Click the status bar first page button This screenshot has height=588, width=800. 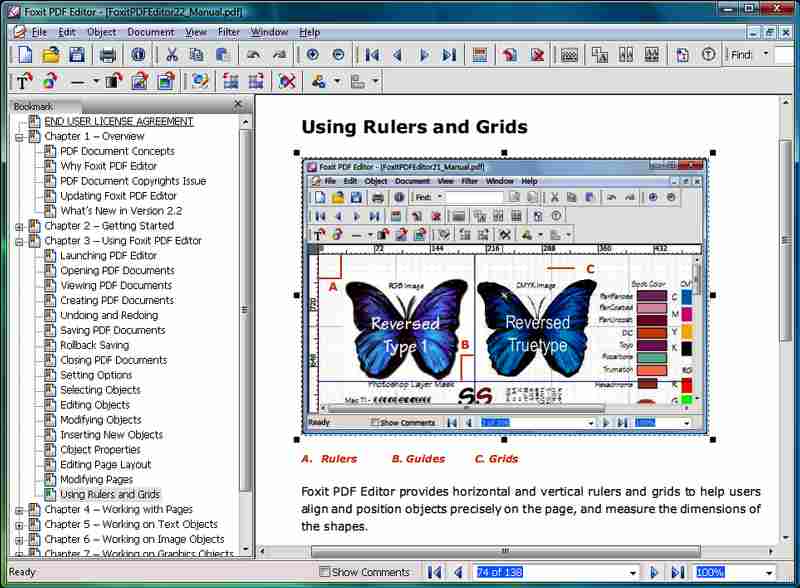point(434,573)
